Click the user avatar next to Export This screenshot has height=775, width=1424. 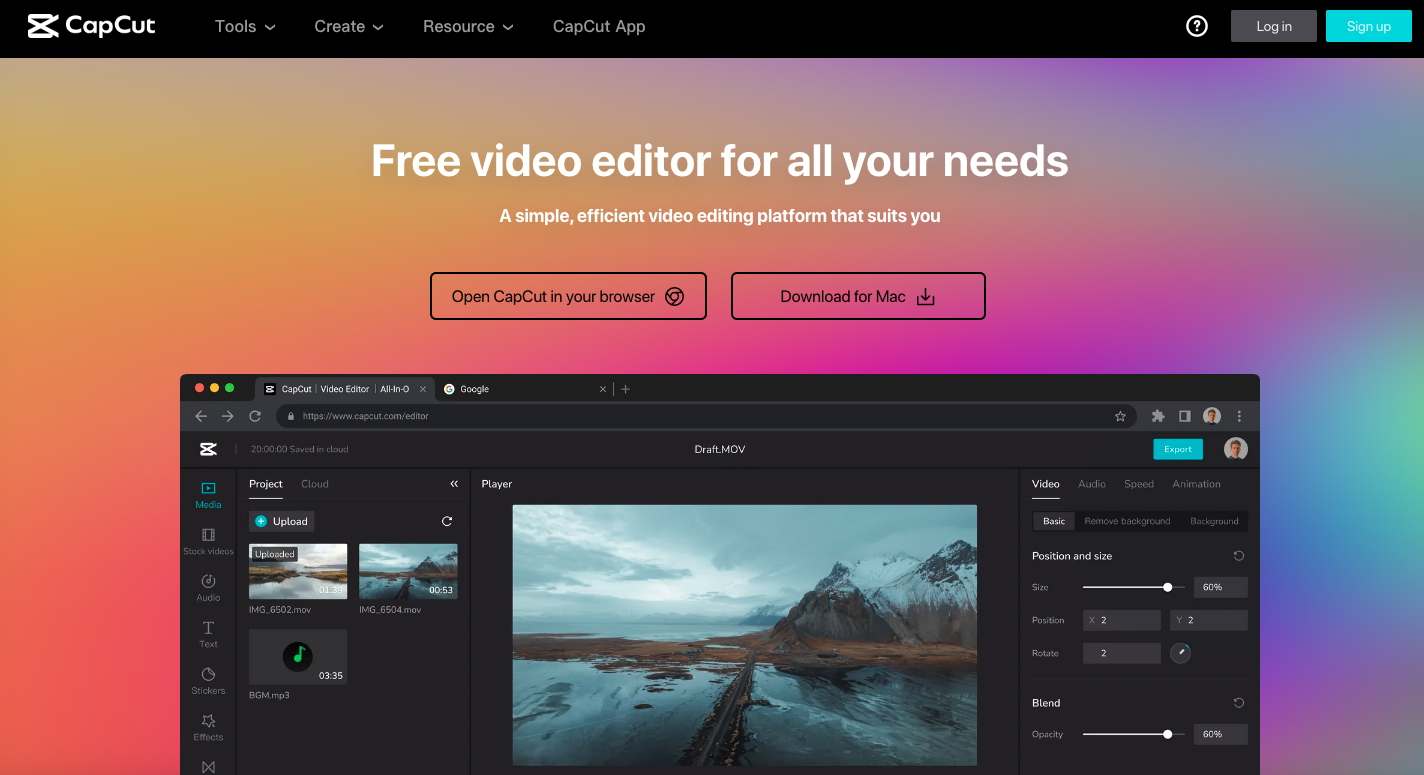point(1236,449)
